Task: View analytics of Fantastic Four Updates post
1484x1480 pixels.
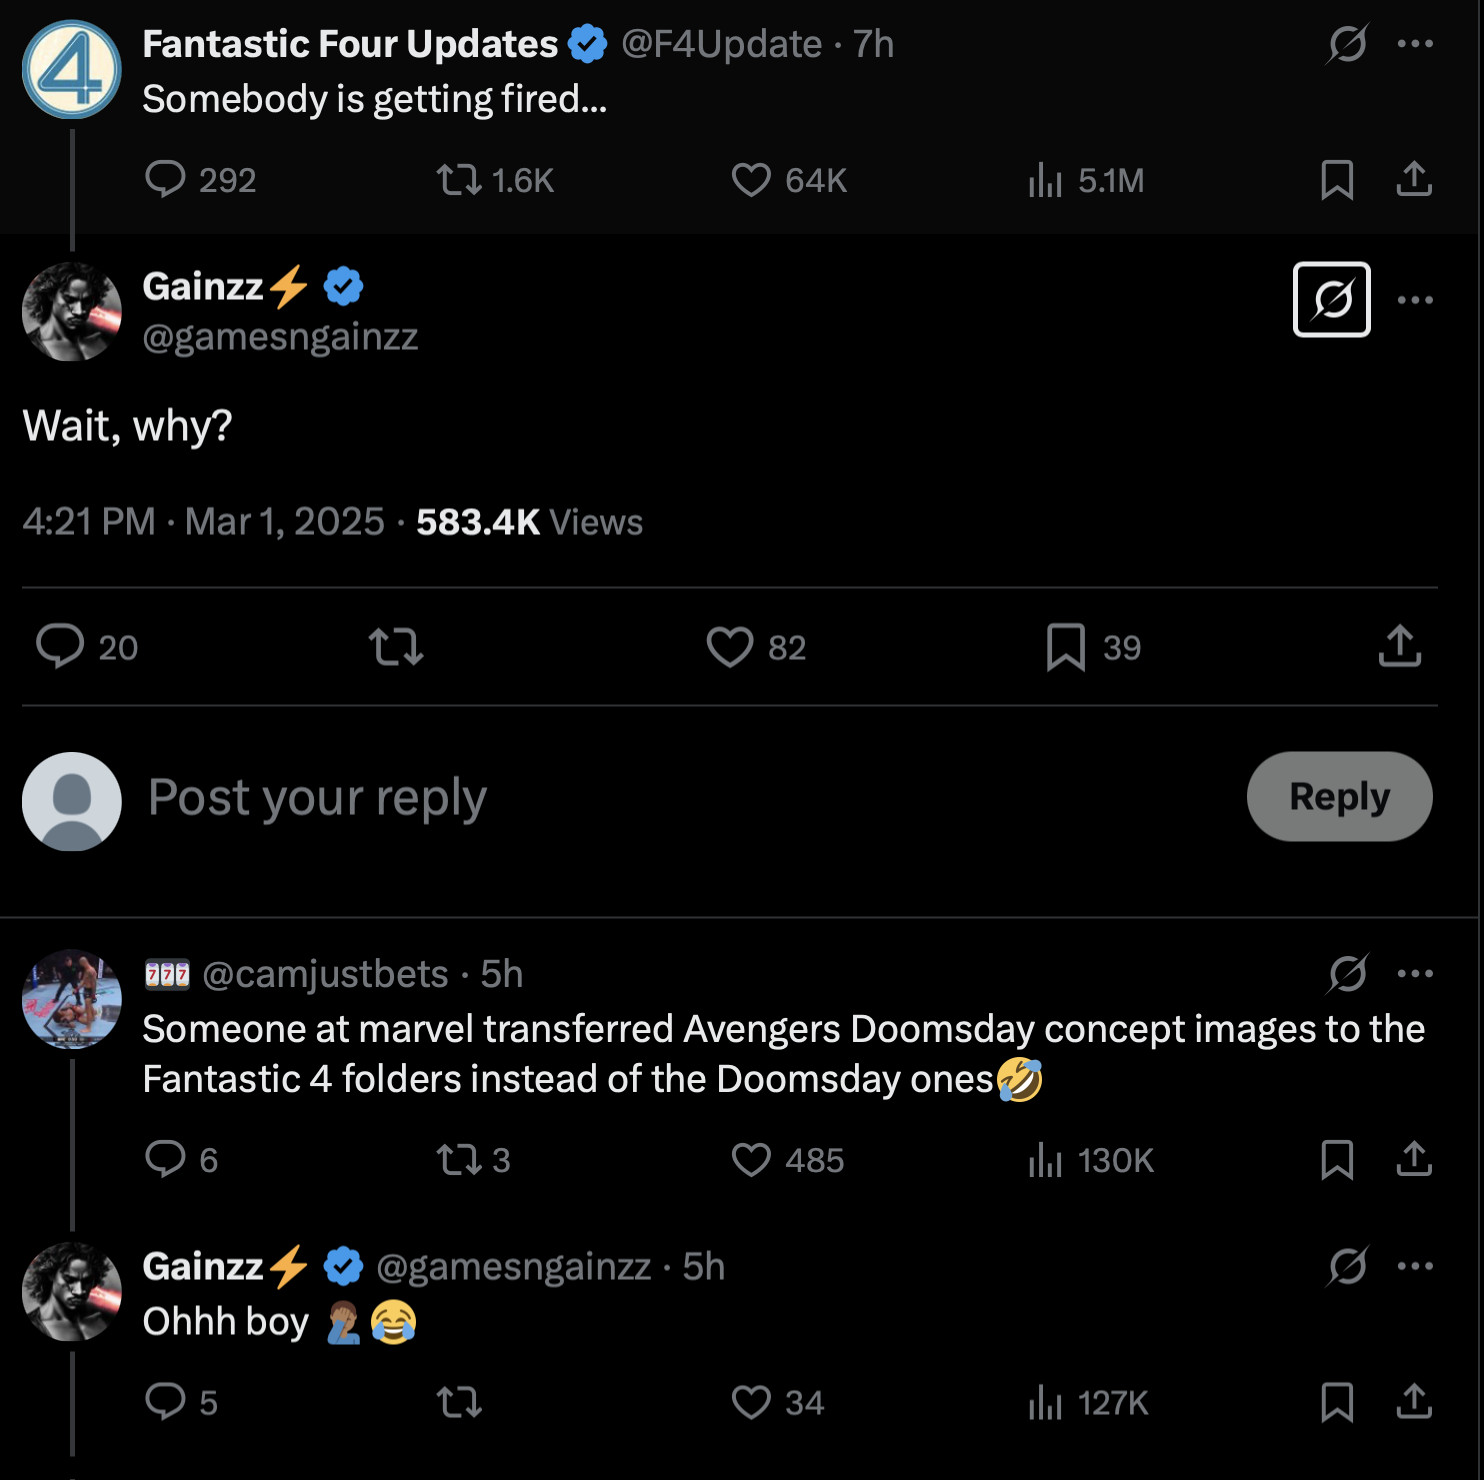Action: tap(1045, 180)
